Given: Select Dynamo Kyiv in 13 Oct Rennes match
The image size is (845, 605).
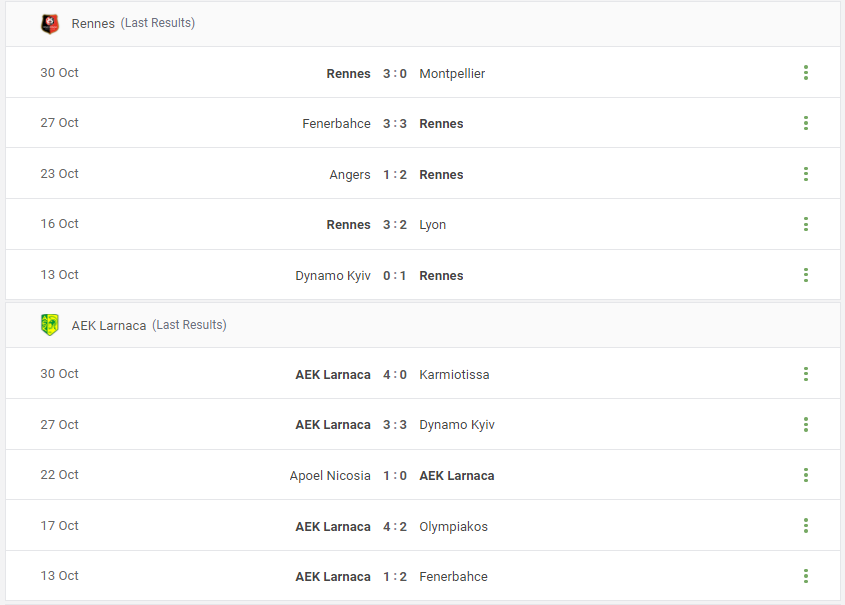Looking at the screenshot, I should tap(333, 276).
